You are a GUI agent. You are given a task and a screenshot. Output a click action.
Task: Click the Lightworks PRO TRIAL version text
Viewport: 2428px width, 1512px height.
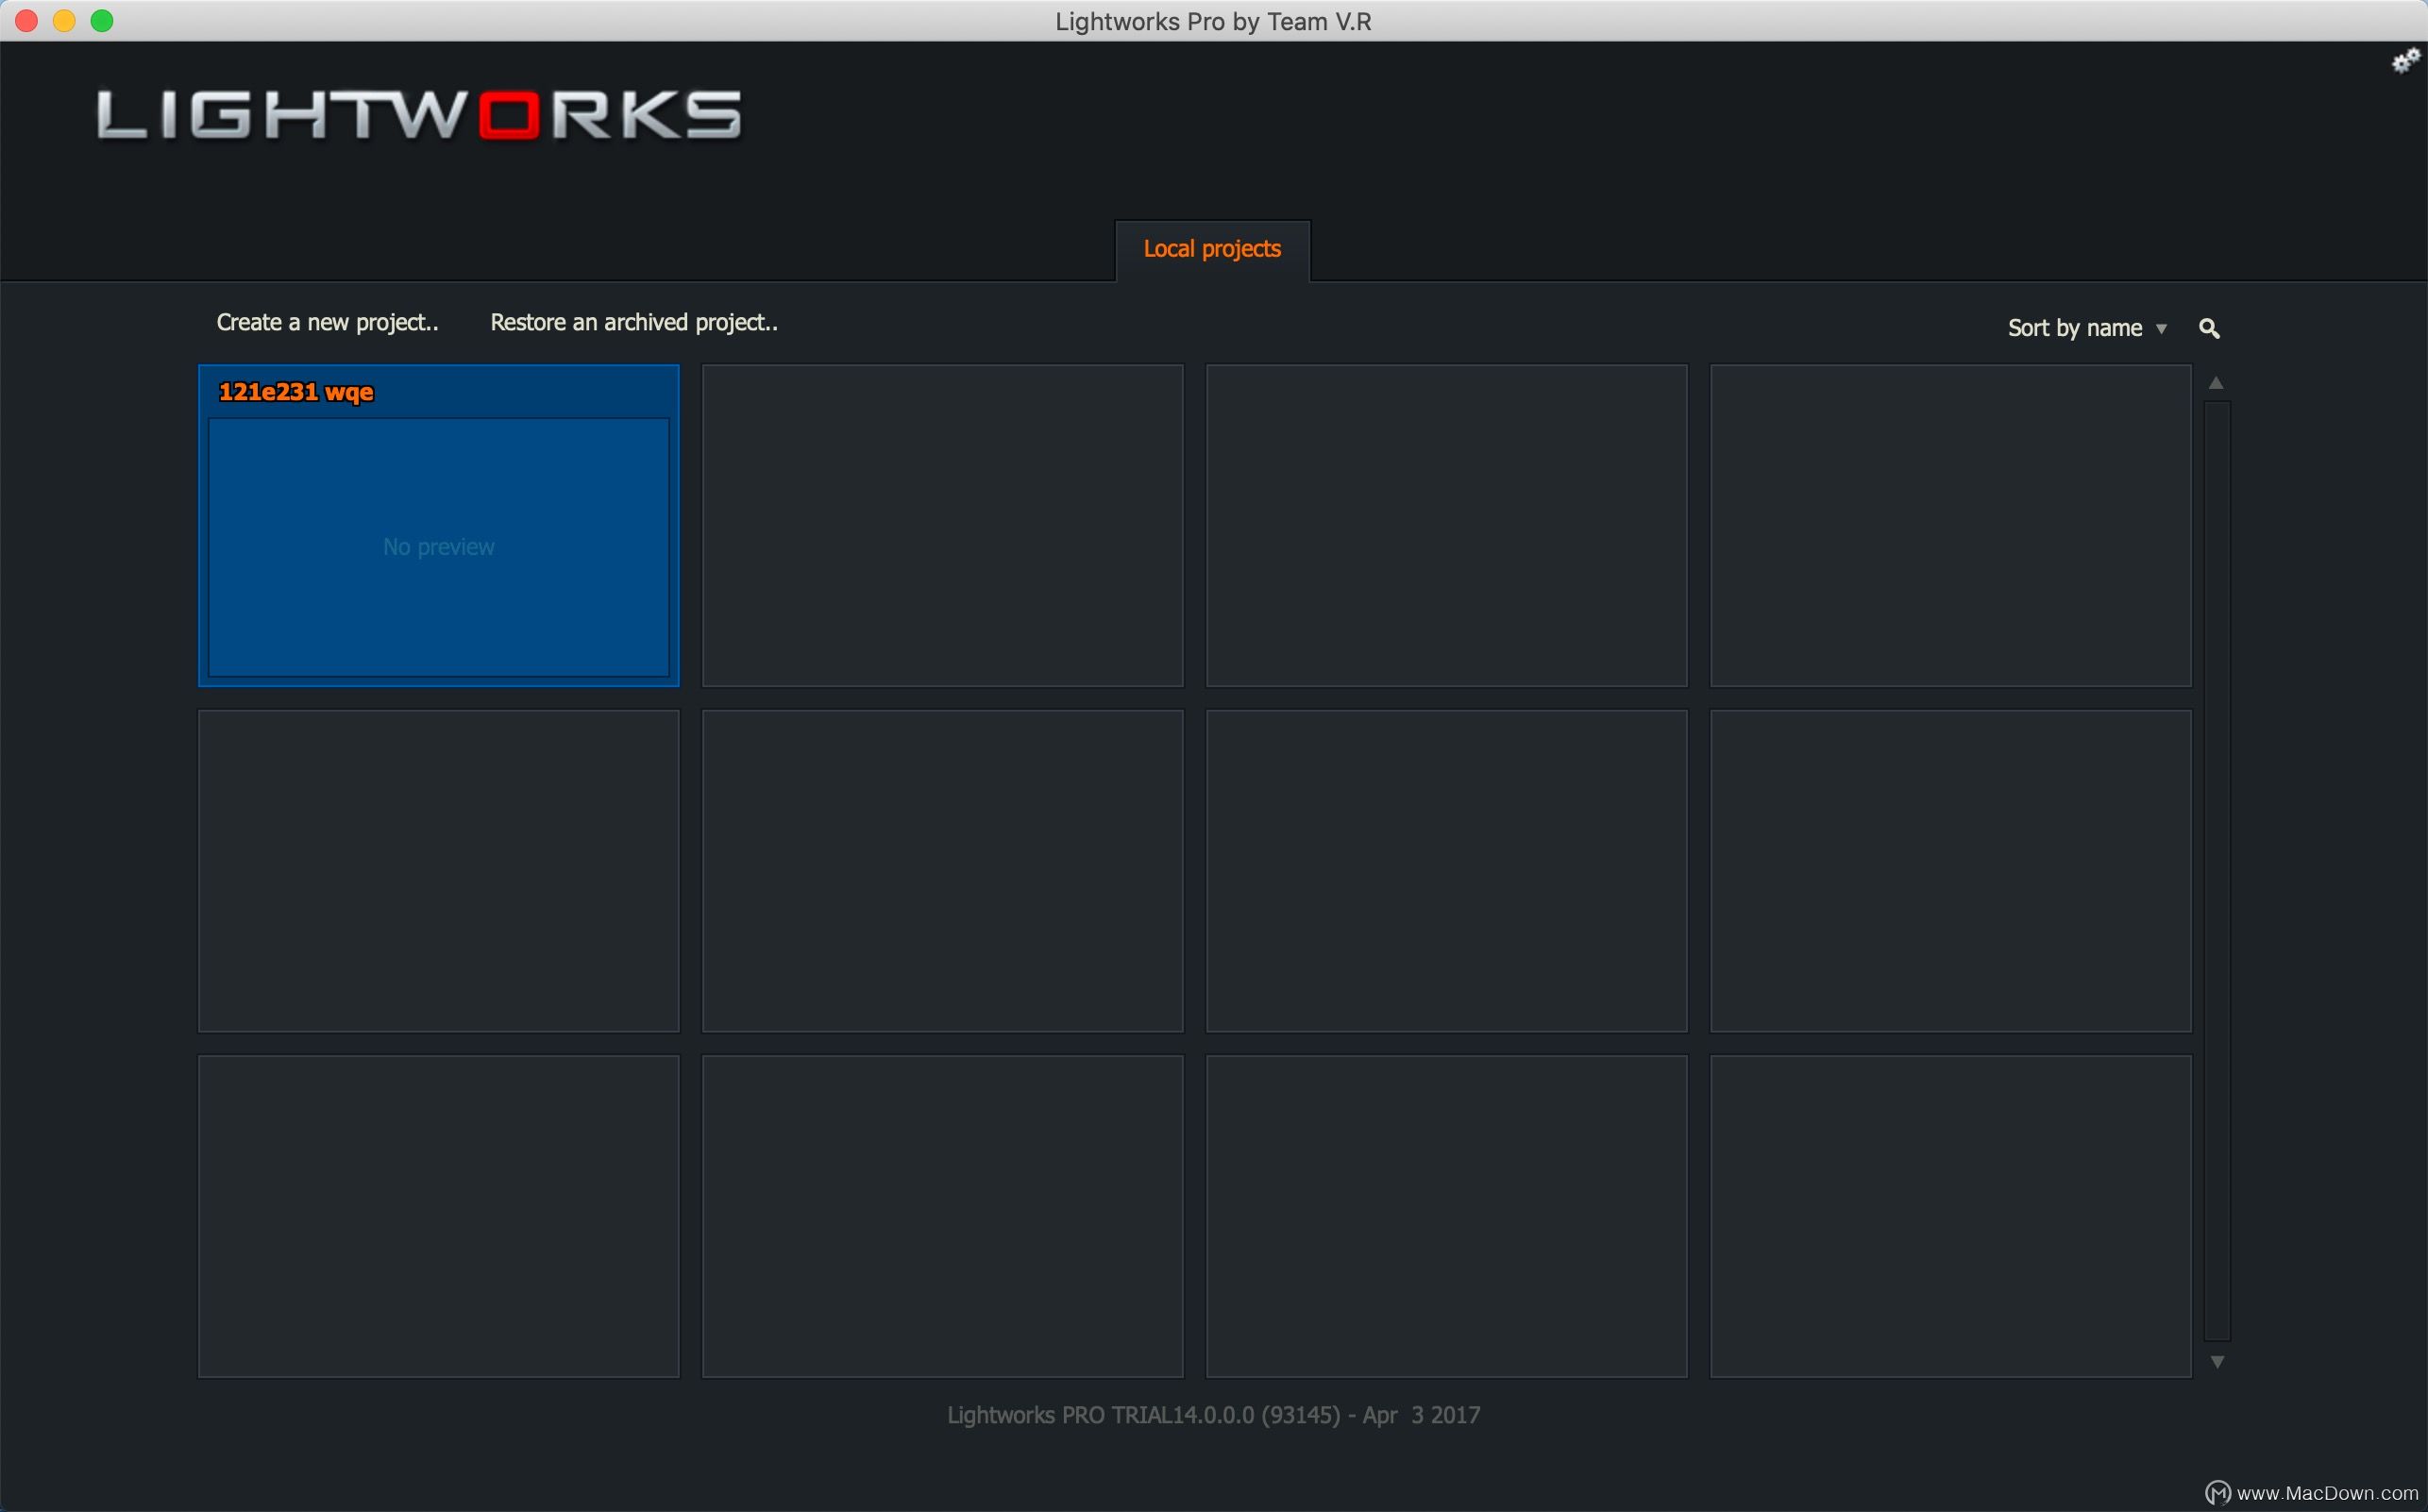pos(1213,1415)
